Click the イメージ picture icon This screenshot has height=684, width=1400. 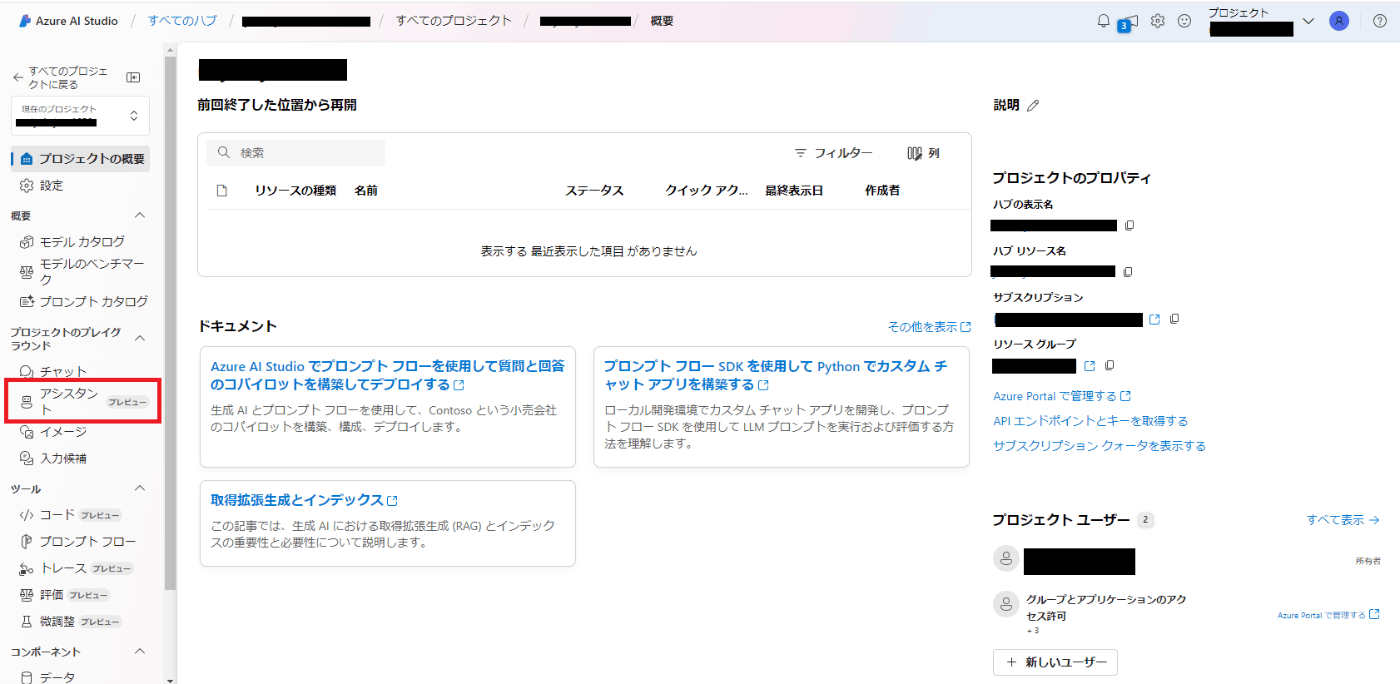(26, 432)
